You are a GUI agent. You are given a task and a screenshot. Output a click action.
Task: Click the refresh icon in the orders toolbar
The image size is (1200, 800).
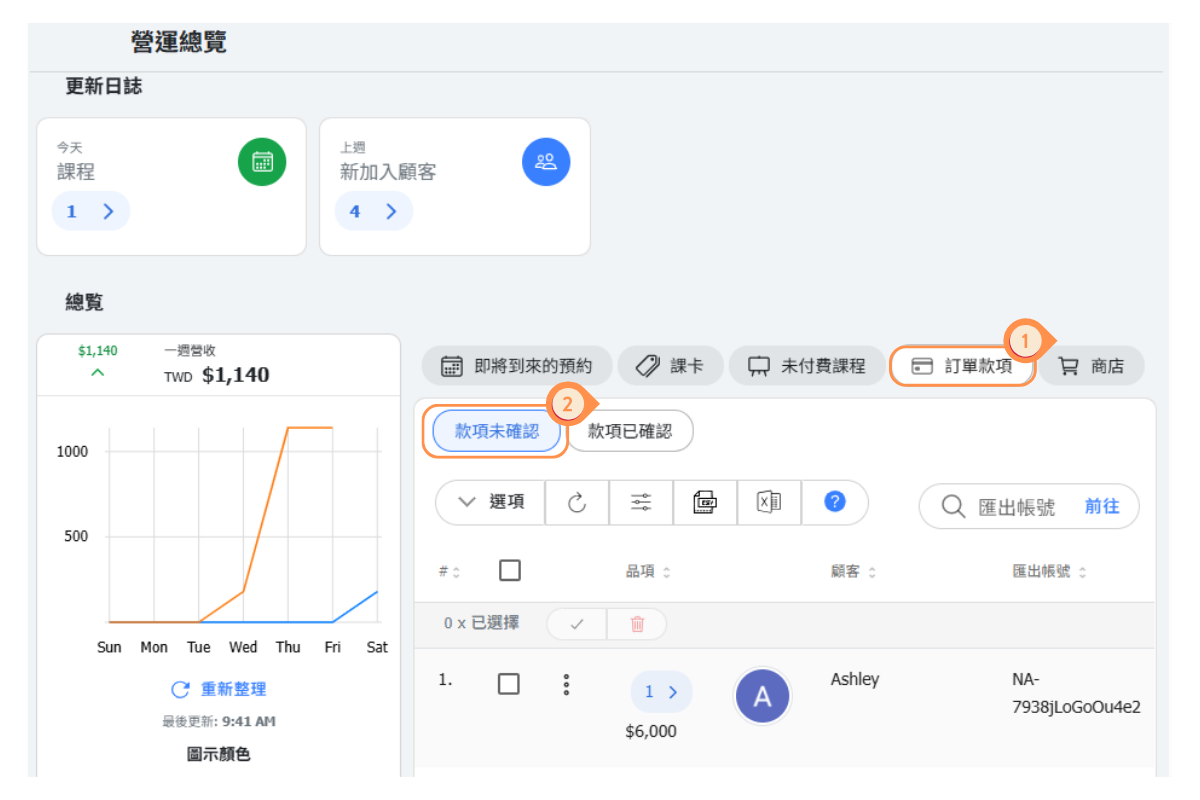(577, 503)
